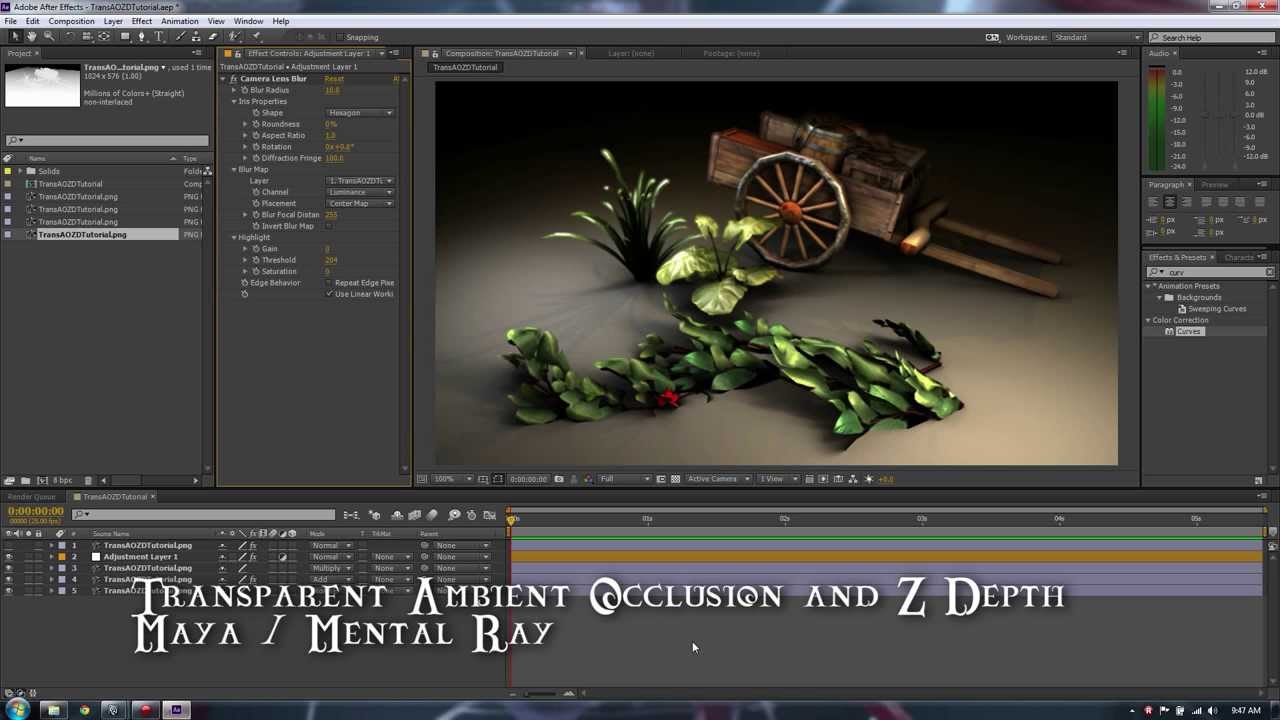Screen dimensions: 1280x720
Task: Select the Hand tool
Action: click(31, 37)
